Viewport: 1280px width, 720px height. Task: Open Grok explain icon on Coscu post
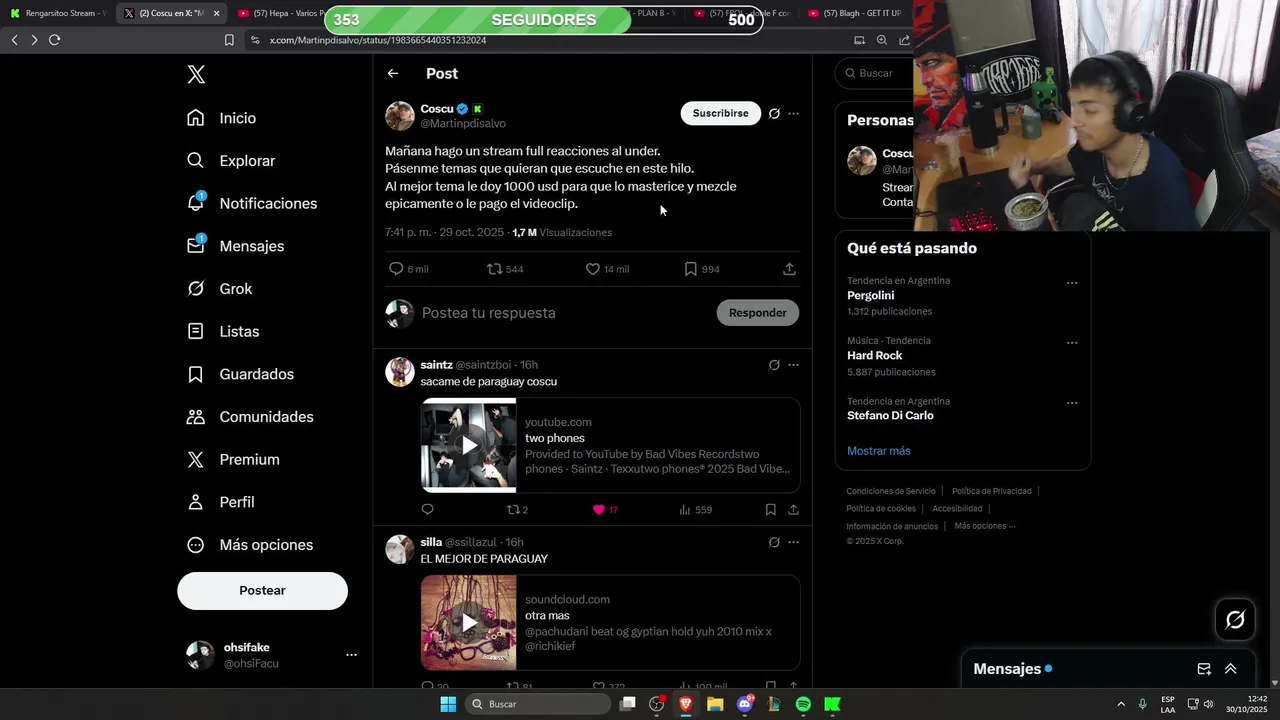tap(774, 114)
